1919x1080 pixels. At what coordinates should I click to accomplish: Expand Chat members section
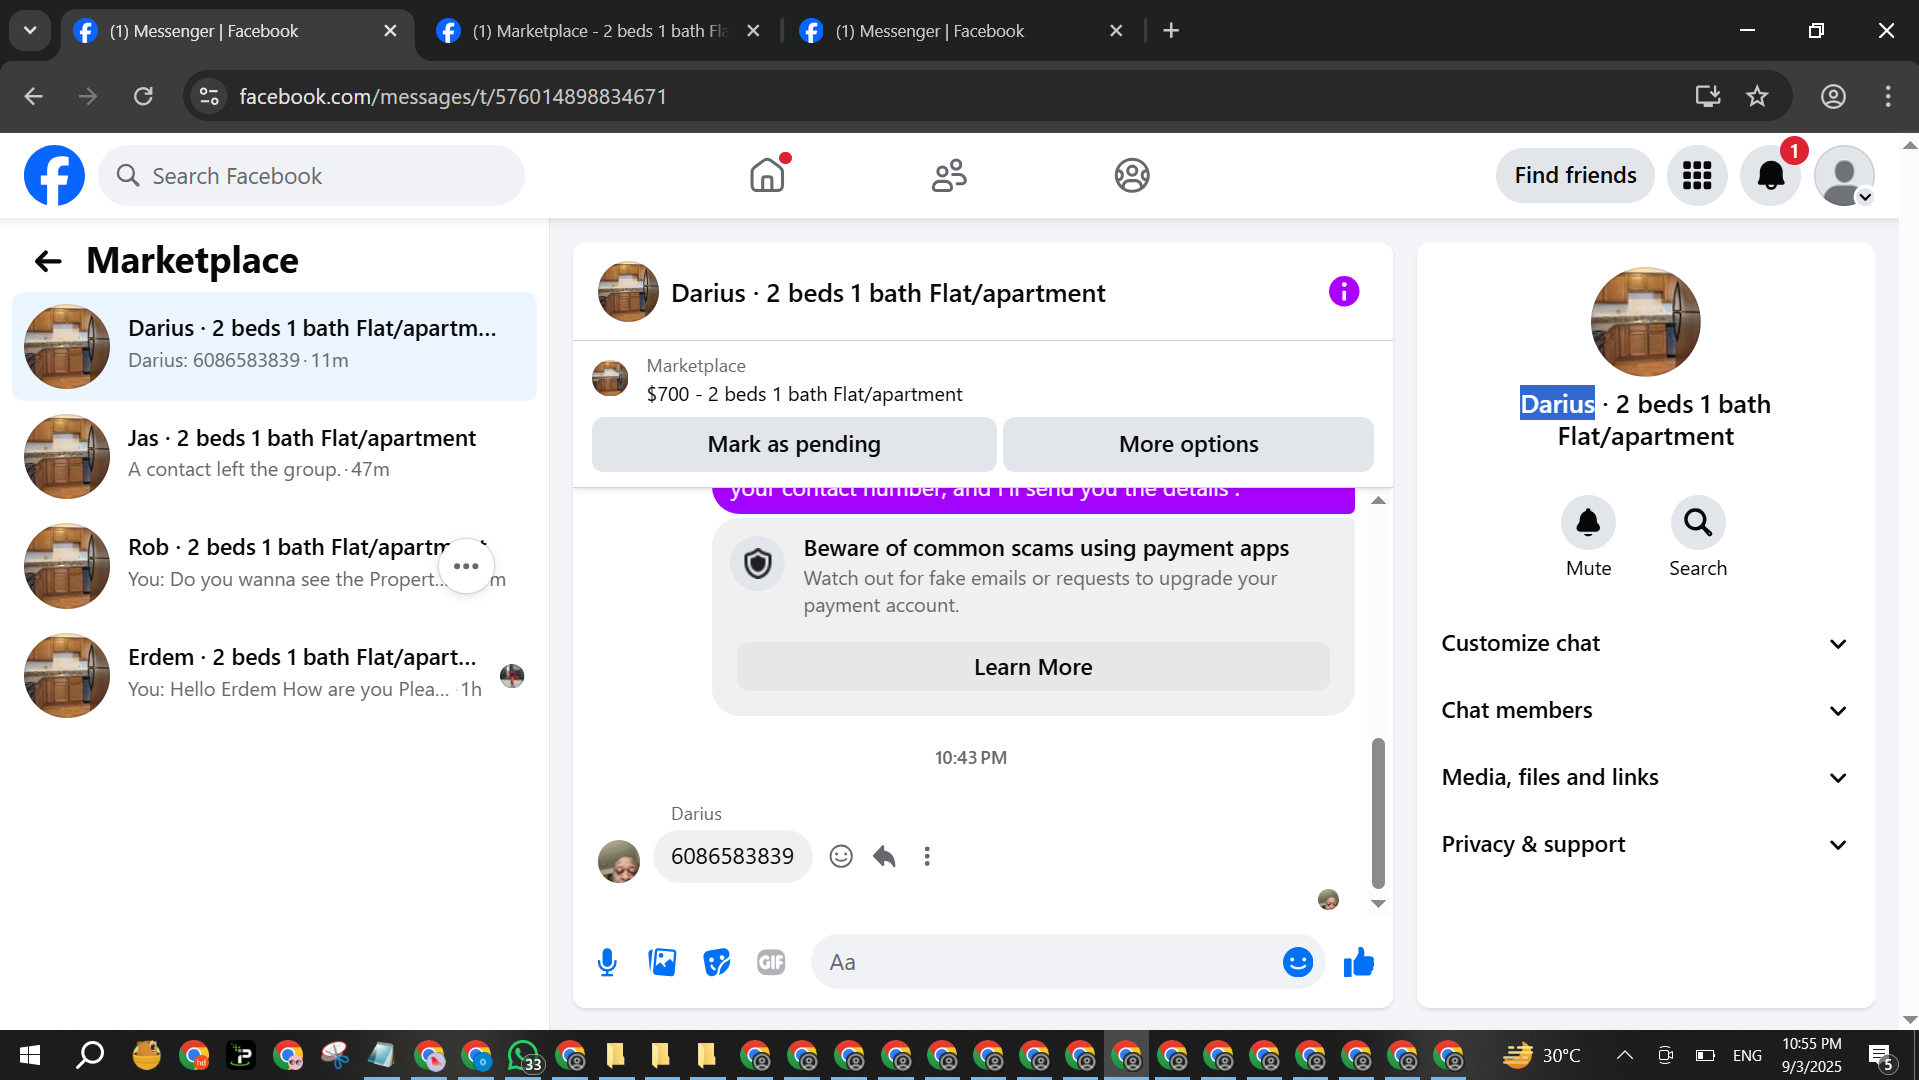tap(1645, 711)
